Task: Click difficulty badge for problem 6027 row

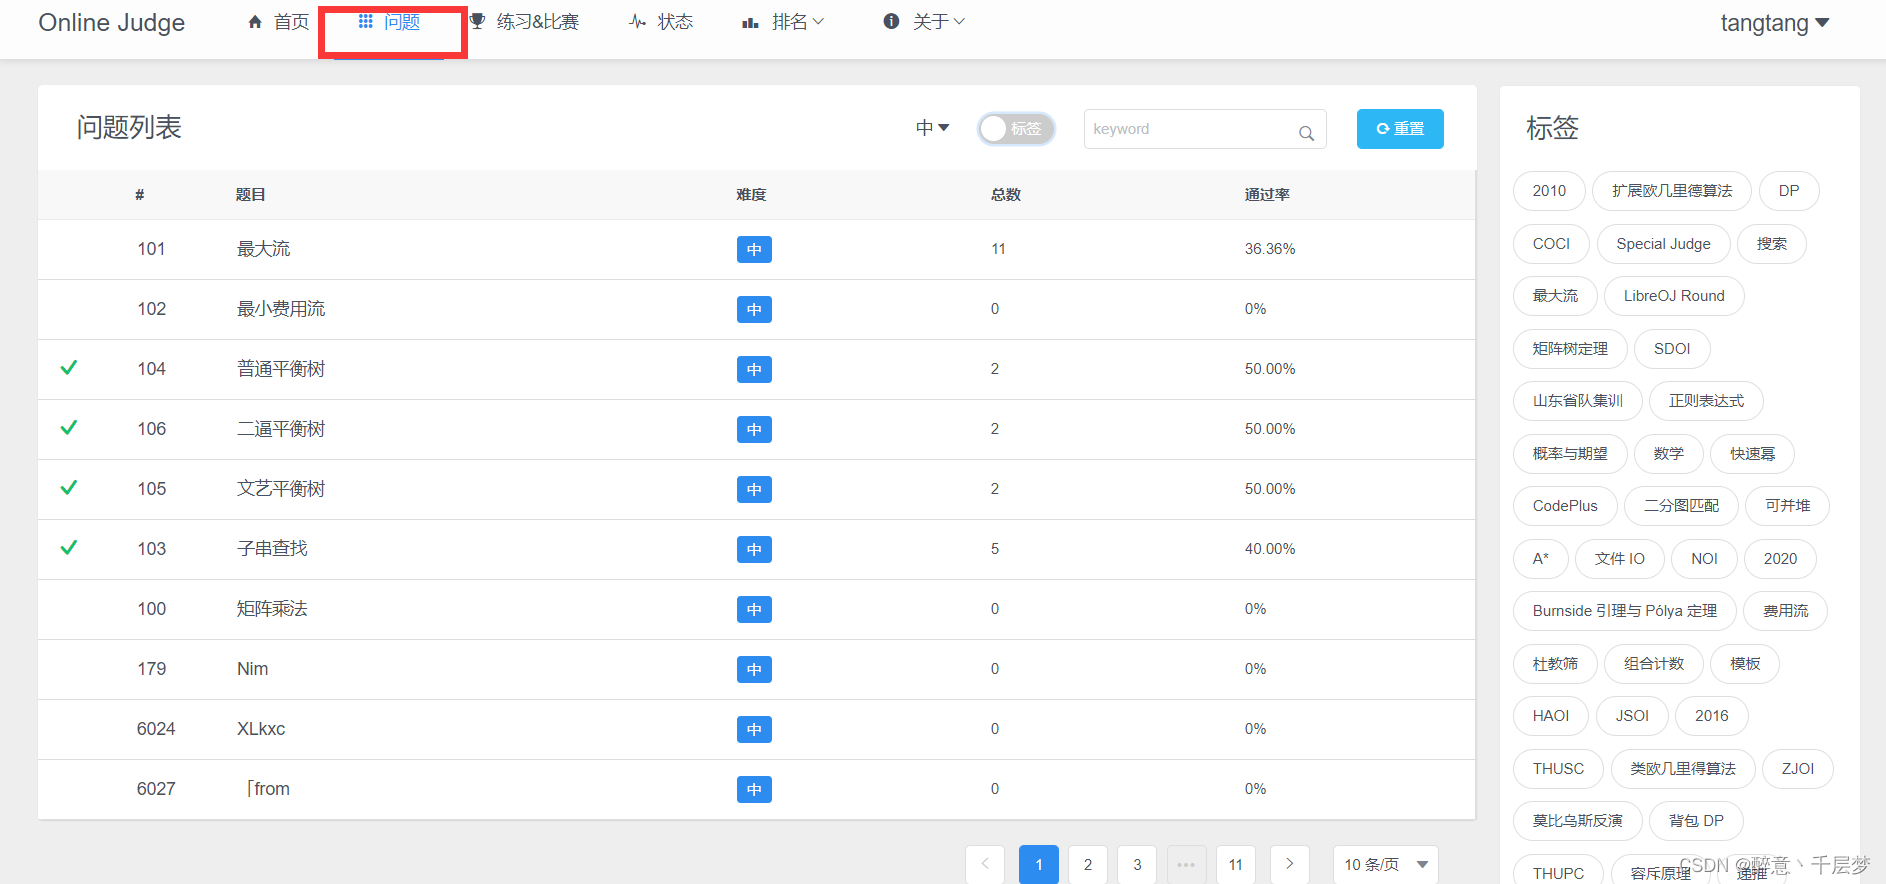Action: [x=754, y=789]
